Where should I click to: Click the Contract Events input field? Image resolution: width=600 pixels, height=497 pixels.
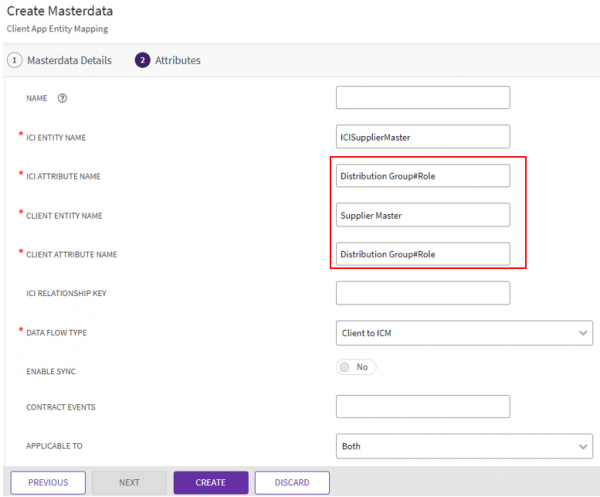coord(423,407)
